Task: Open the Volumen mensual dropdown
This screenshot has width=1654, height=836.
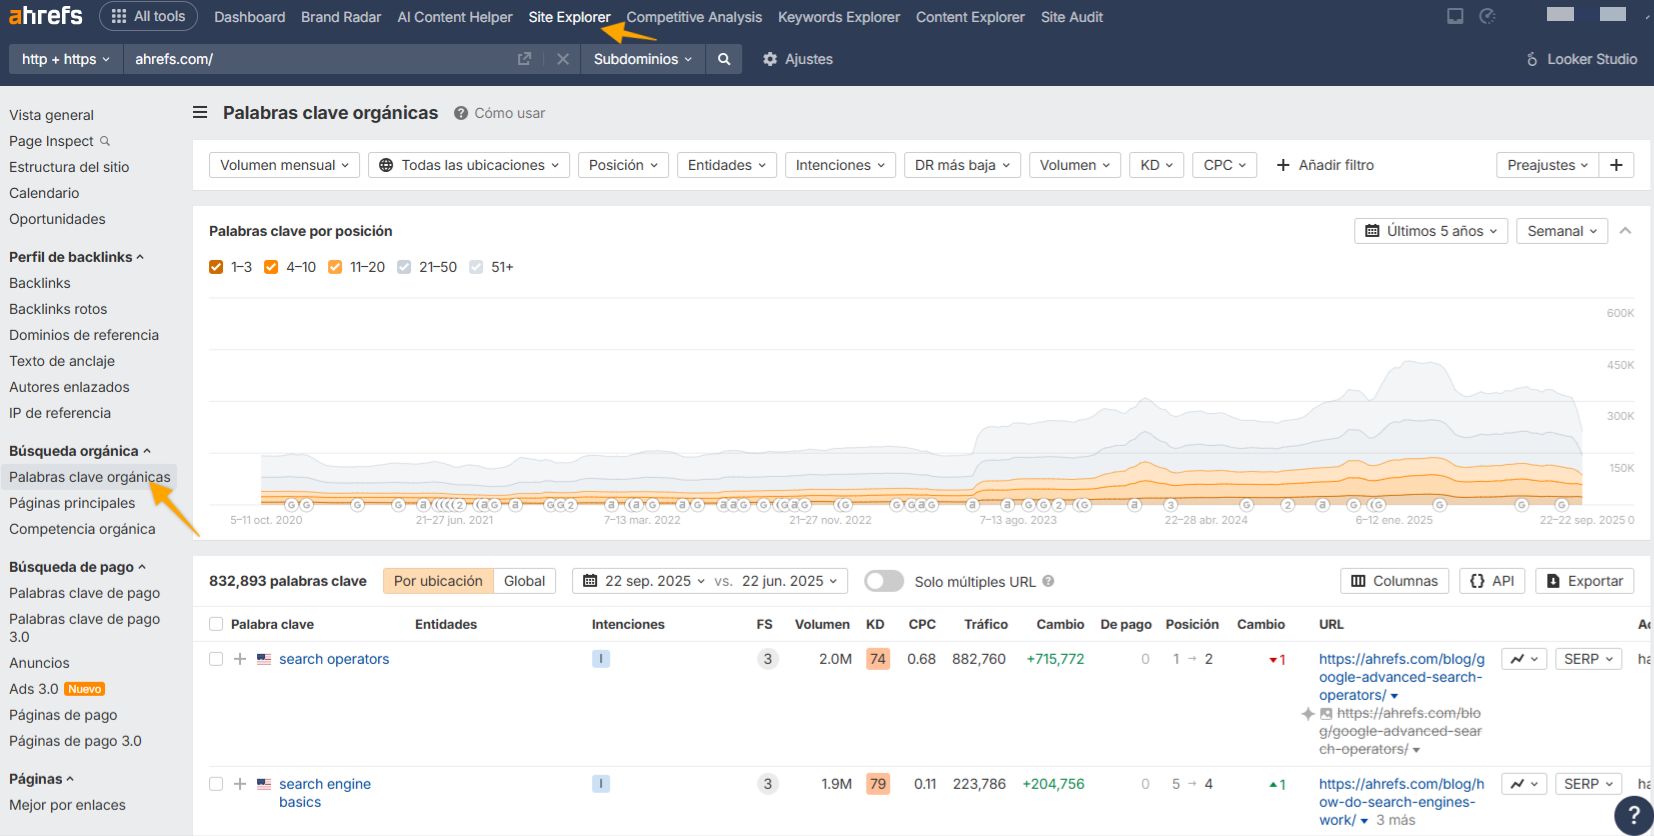Action: point(284,165)
